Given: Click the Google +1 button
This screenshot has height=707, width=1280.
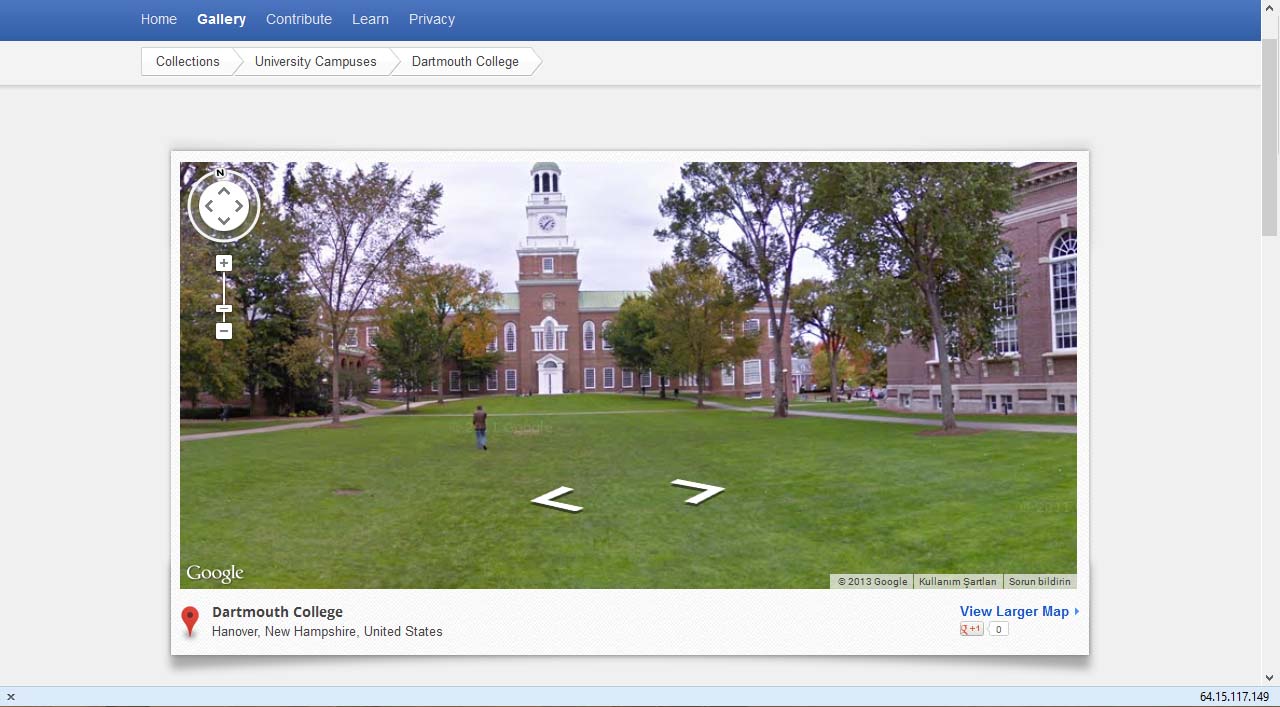Looking at the screenshot, I should click(972, 629).
